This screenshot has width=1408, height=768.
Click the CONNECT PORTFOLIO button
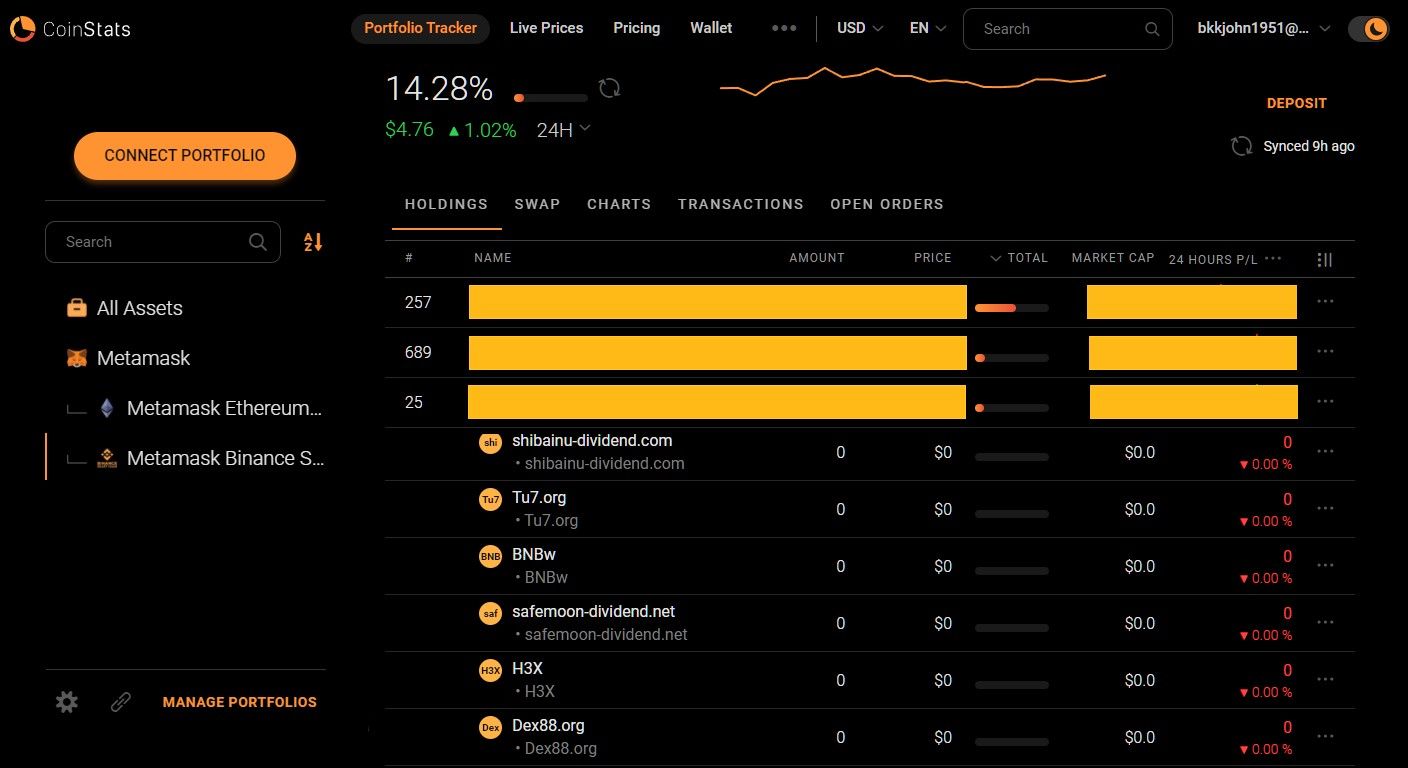[185, 156]
